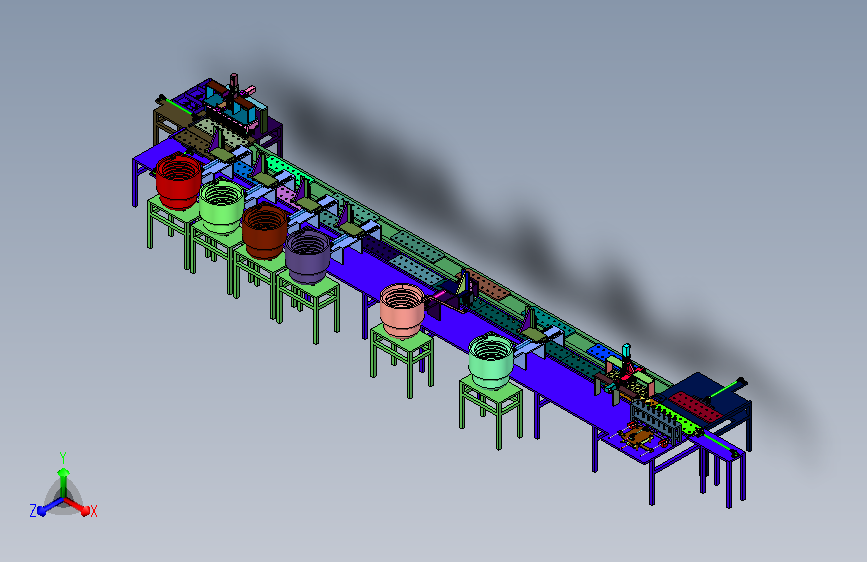This screenshot has height=562, width=867.
Task: Select the salmon pink bowl feeder
Action: point(402,310)
